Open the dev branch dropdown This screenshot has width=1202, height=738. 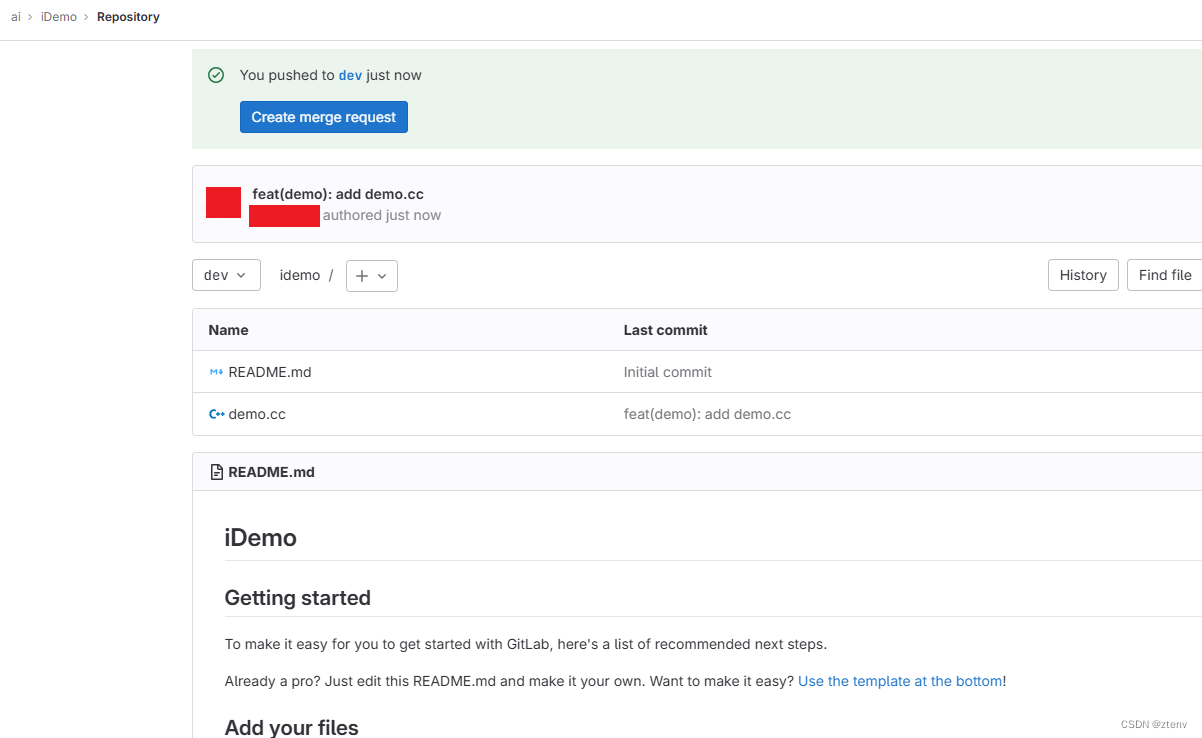[x=226, y=275]
